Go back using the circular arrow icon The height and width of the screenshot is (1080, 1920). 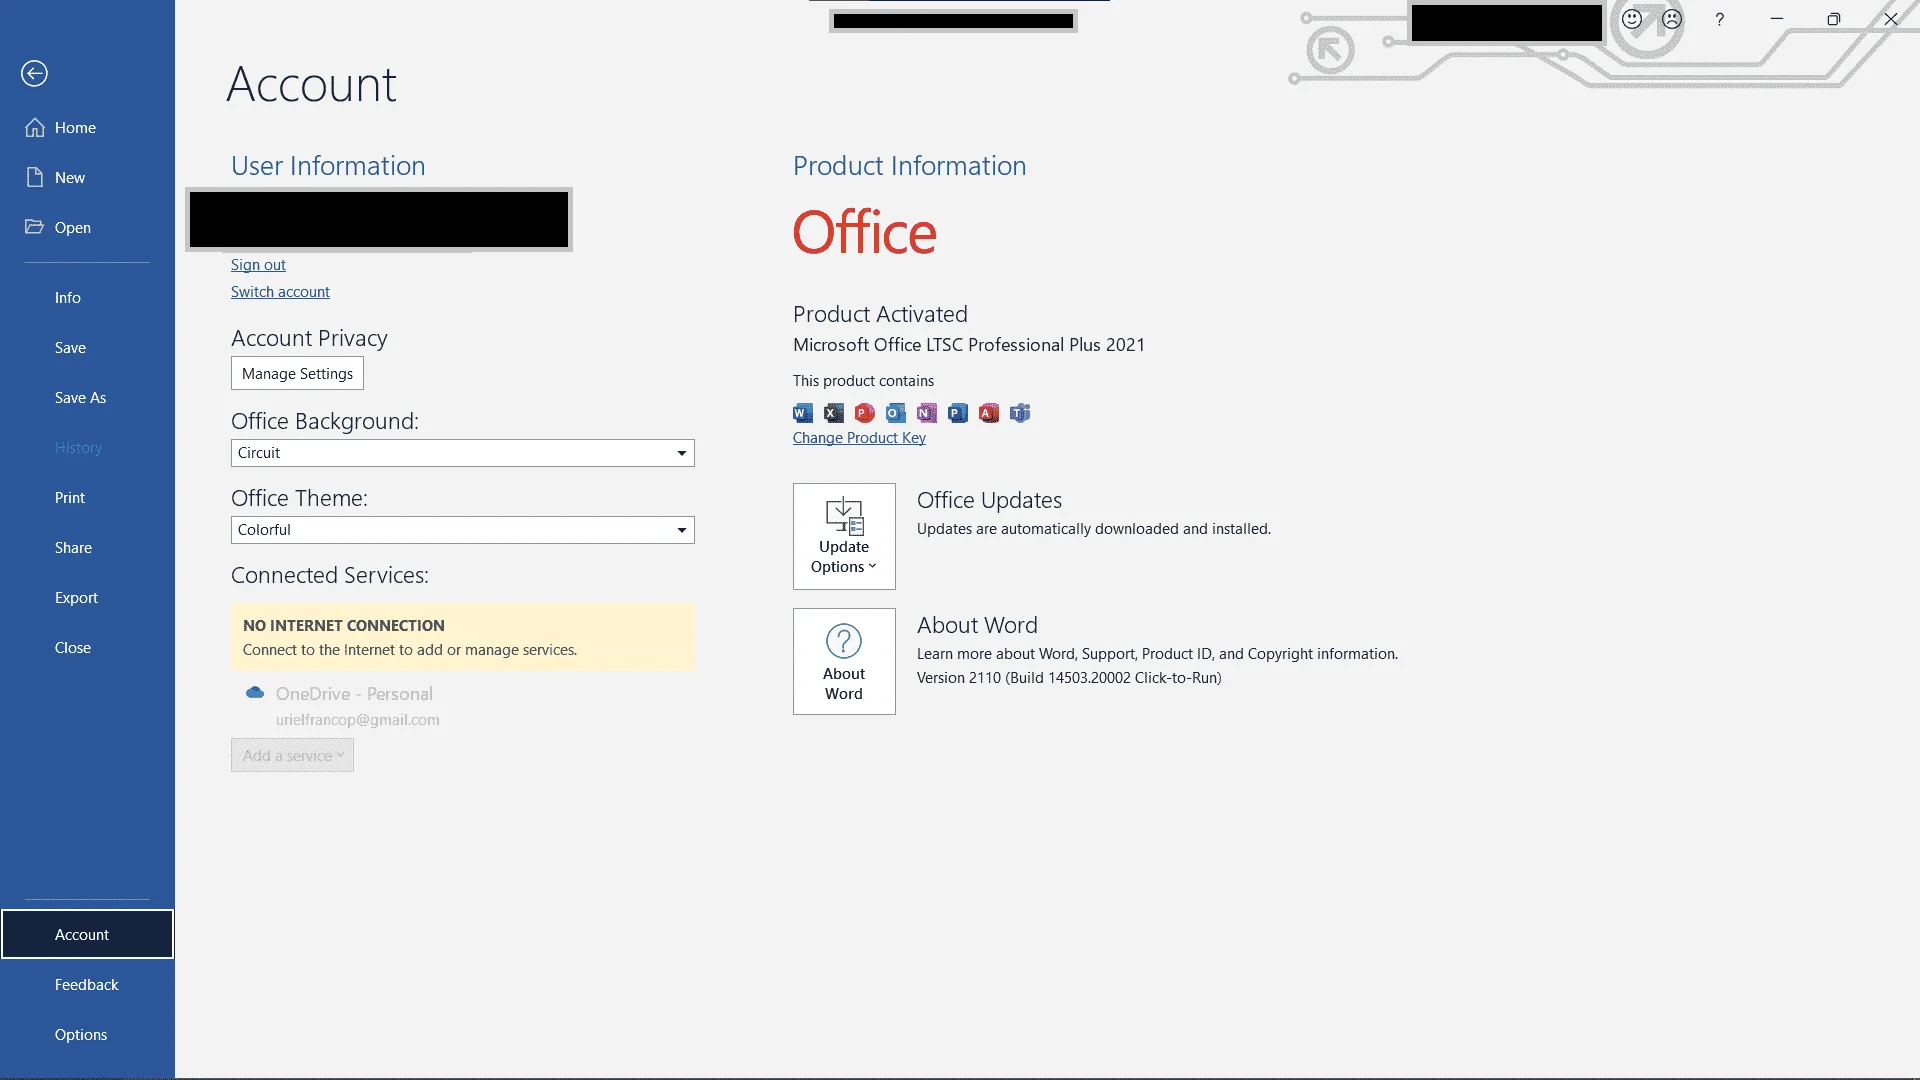(x=34, y=73)
